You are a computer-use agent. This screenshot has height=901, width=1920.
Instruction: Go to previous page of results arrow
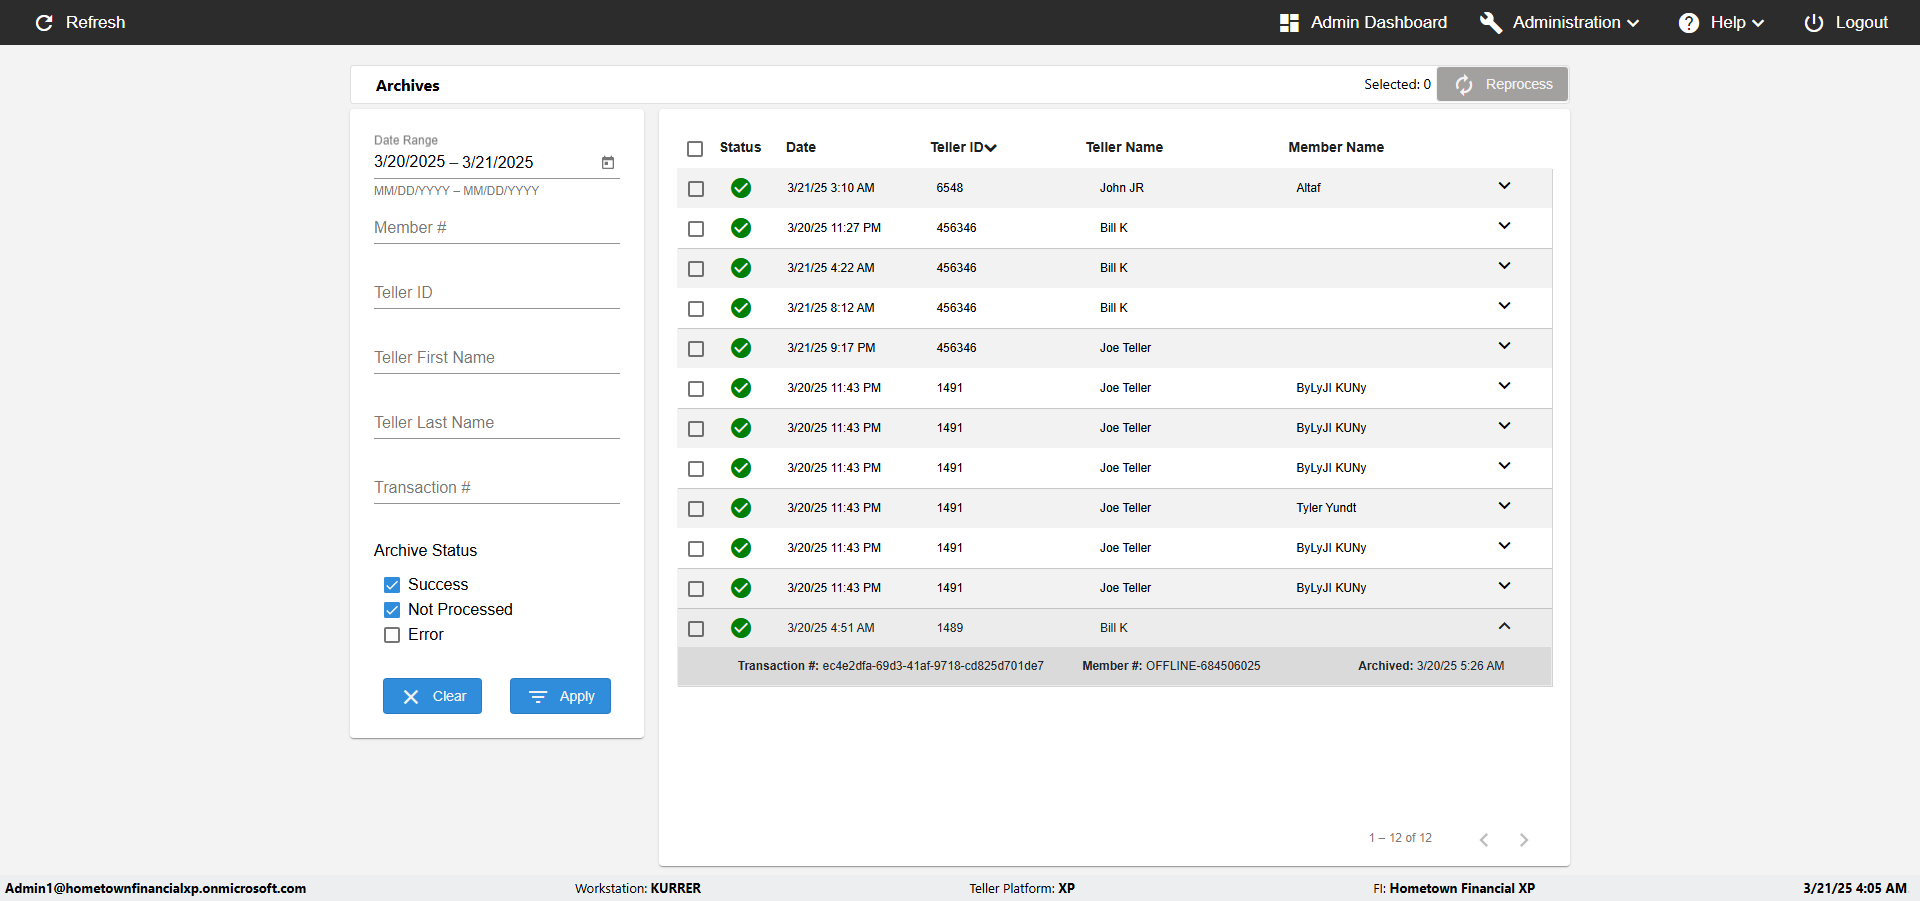pyautogui.click(x=1484, y=840)
